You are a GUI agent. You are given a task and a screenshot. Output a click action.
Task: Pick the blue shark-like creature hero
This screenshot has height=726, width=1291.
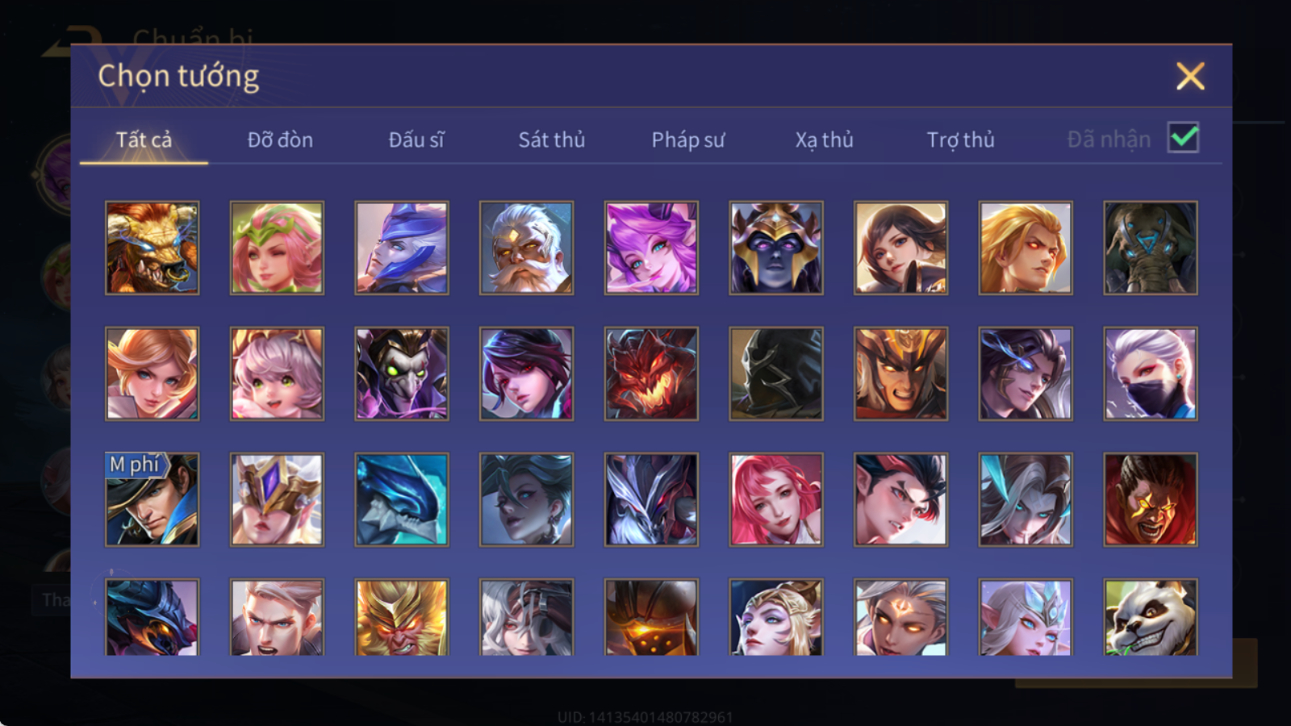pos(401,500)
